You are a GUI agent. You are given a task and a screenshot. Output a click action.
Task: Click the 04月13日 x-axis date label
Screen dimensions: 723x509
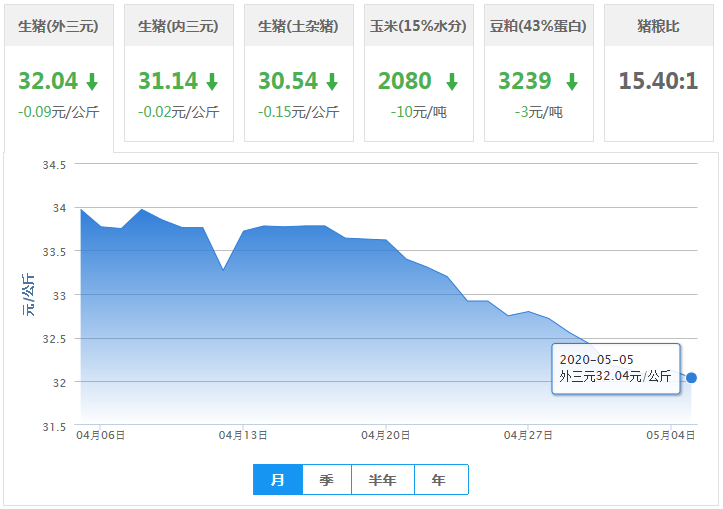pyautogui.click(x=243, y=435)
